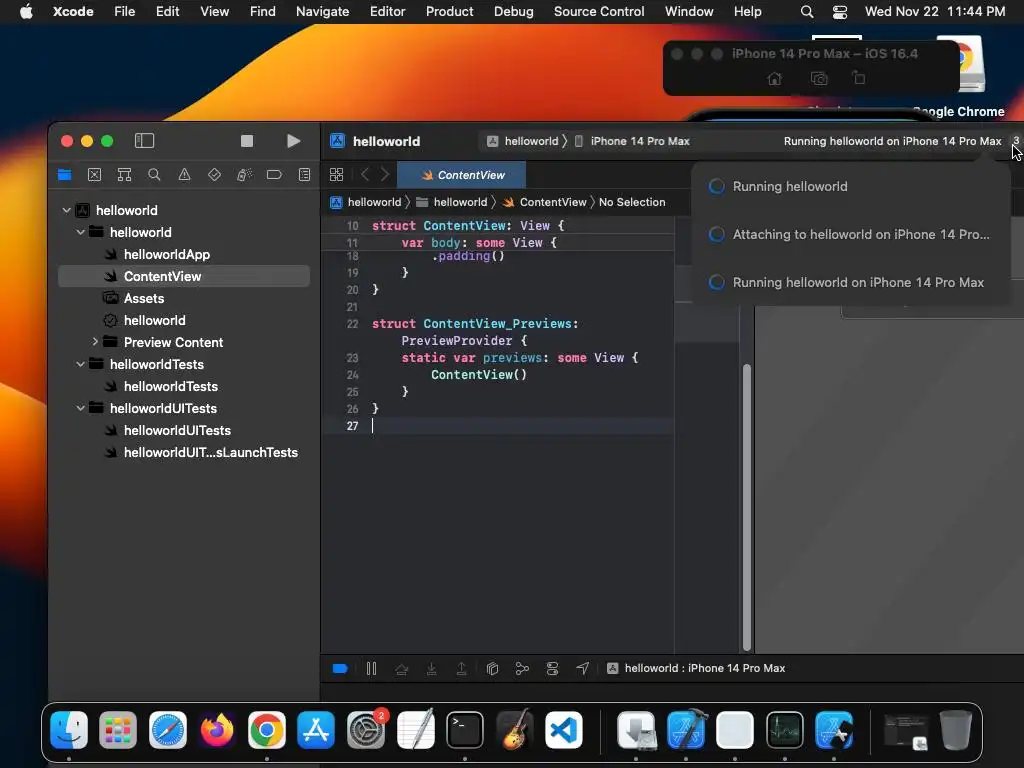Open helloworldUIT...sLaunchTests file
Image resolution: width=1024 pixels, height=768 pixels.
(x=210, y=453)
